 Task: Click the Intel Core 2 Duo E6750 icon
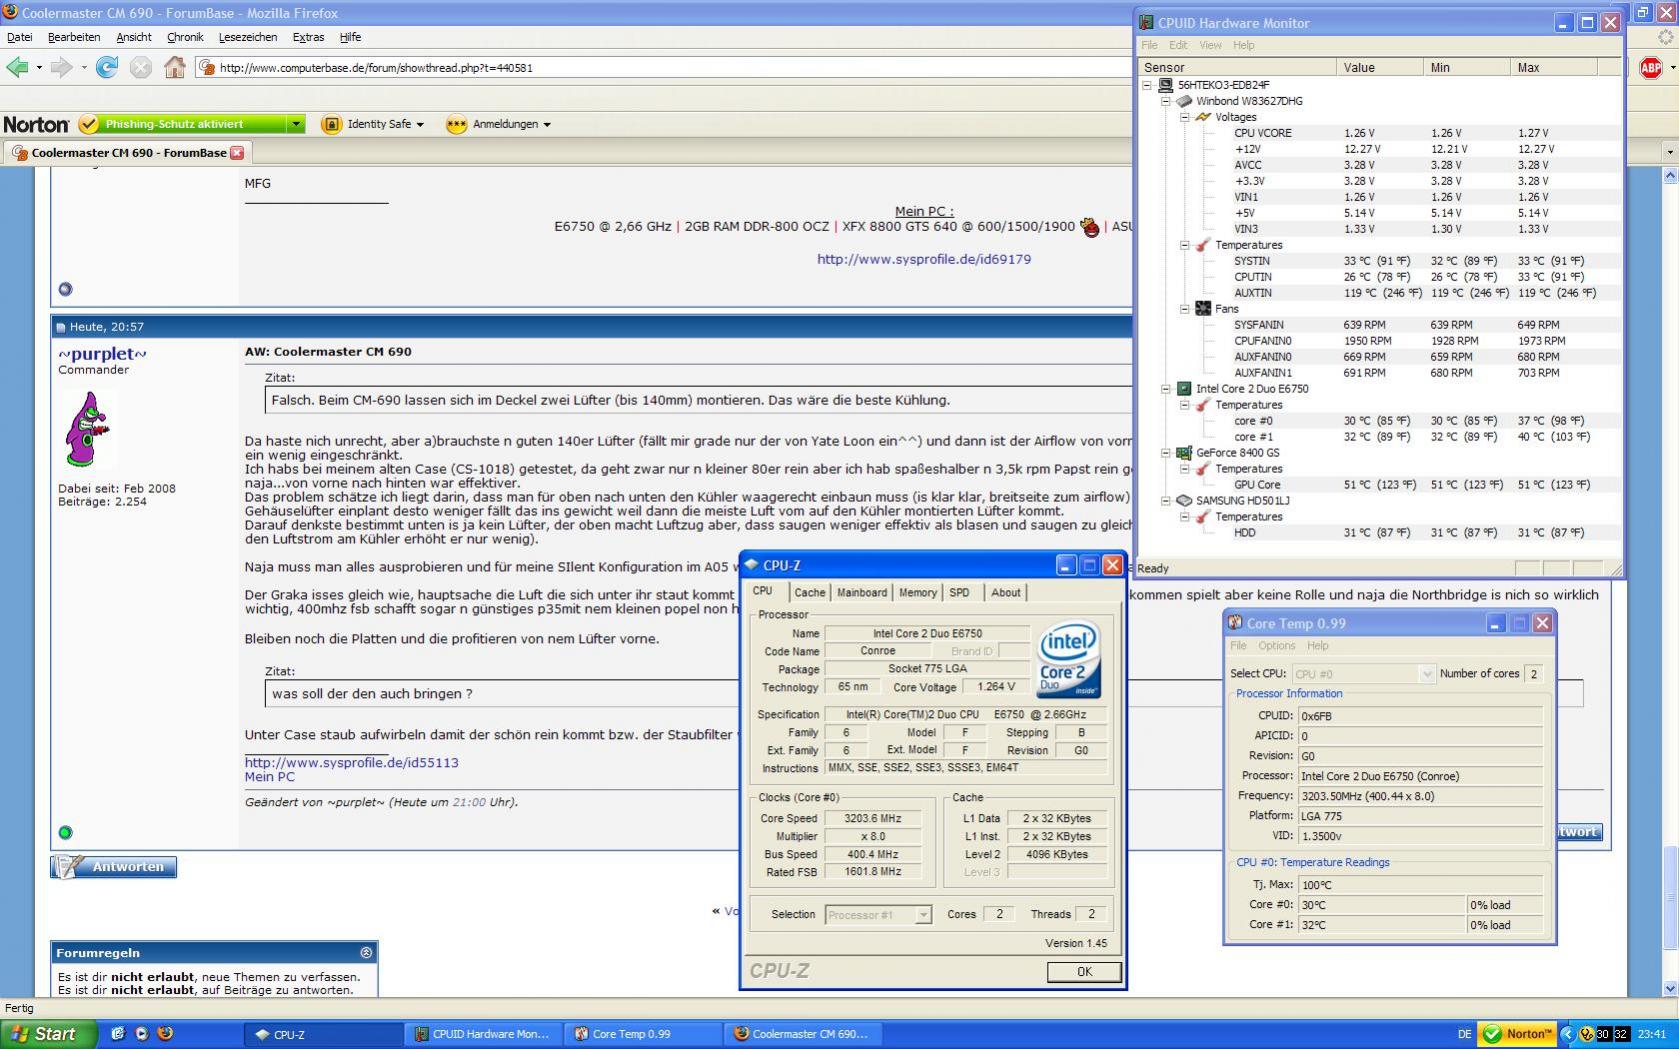pos(1184,389)
